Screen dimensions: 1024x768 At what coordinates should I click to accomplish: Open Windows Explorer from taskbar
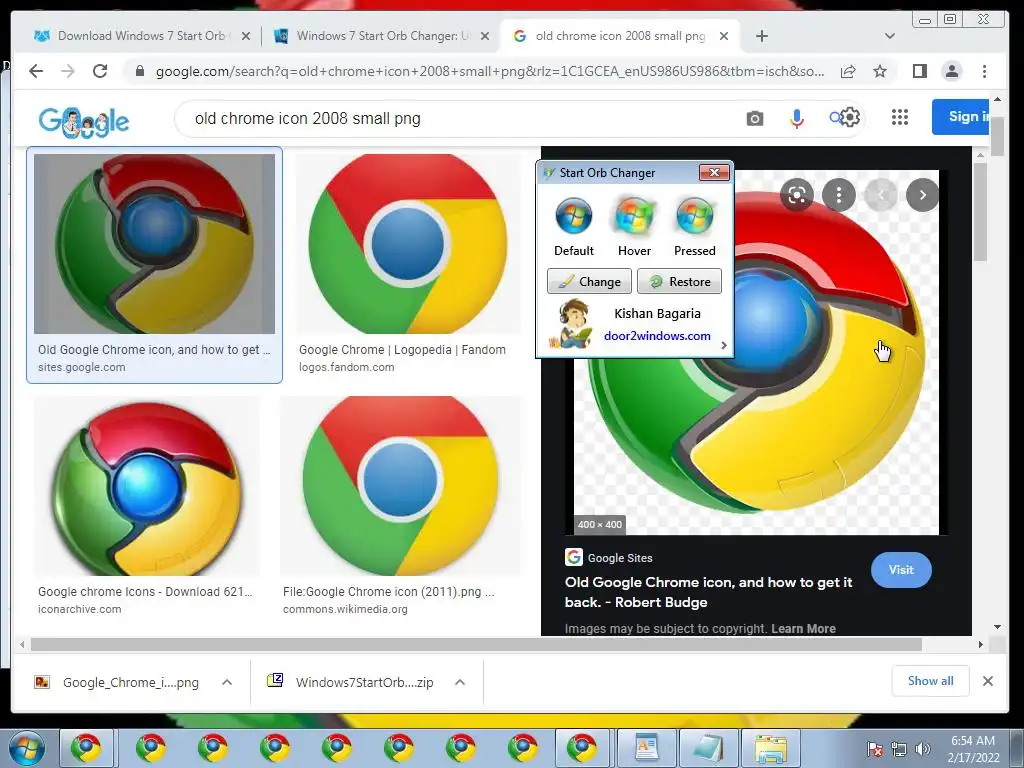770,748
